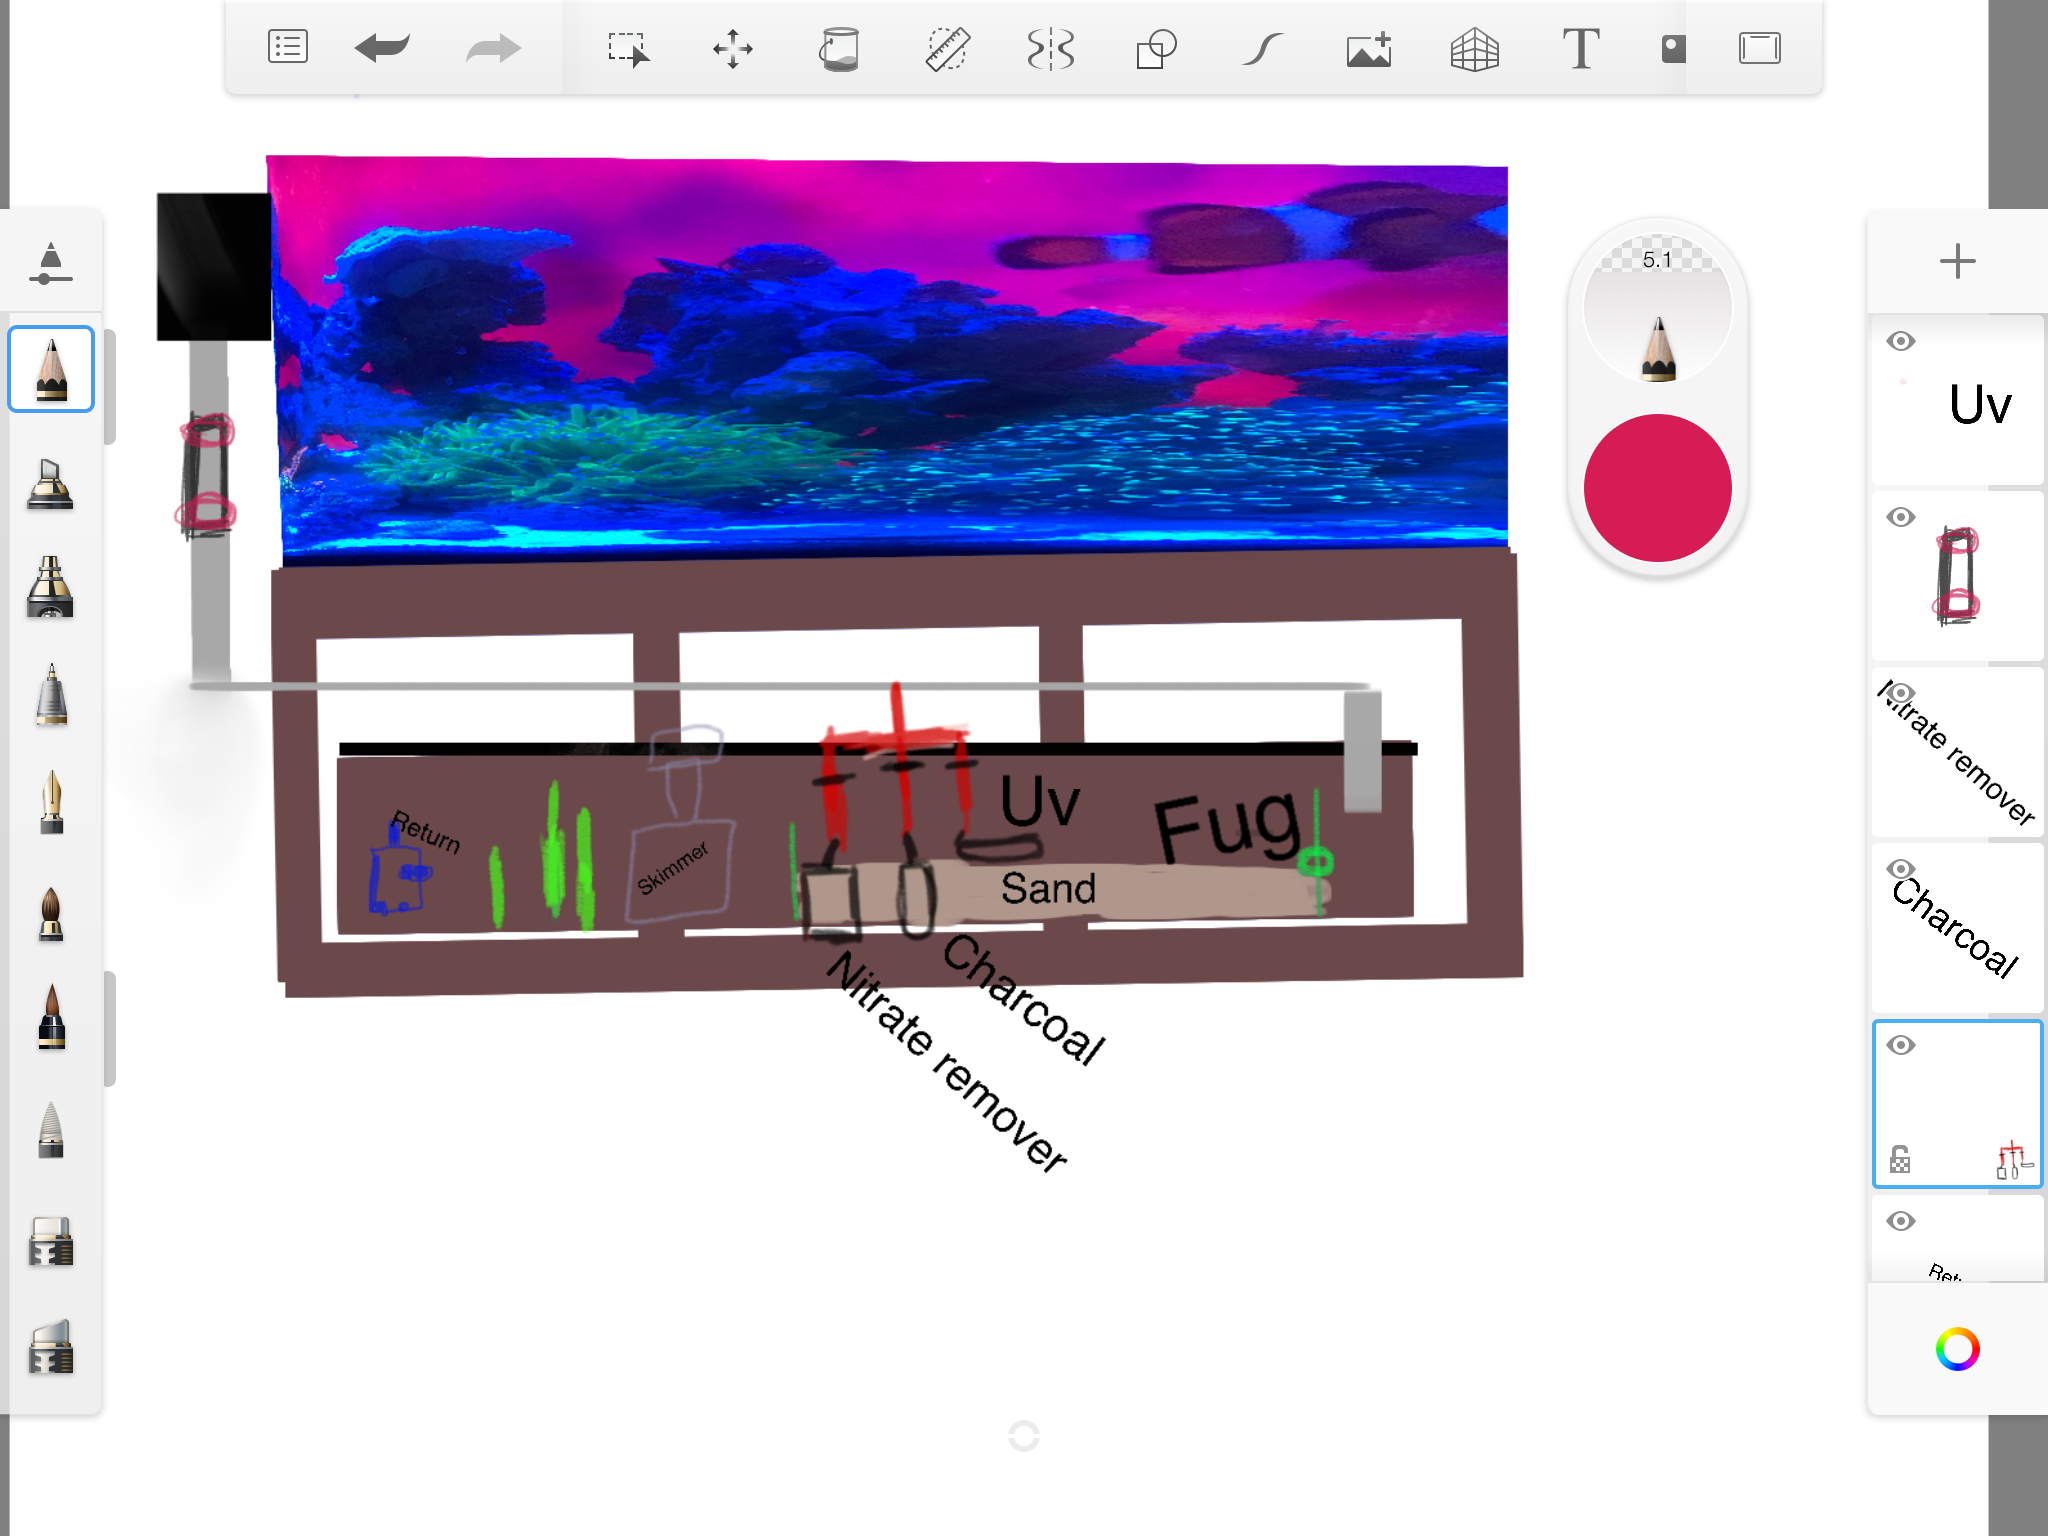Select the pencil brush
Screen dimensions: 2048x1536
coord(51,369)
